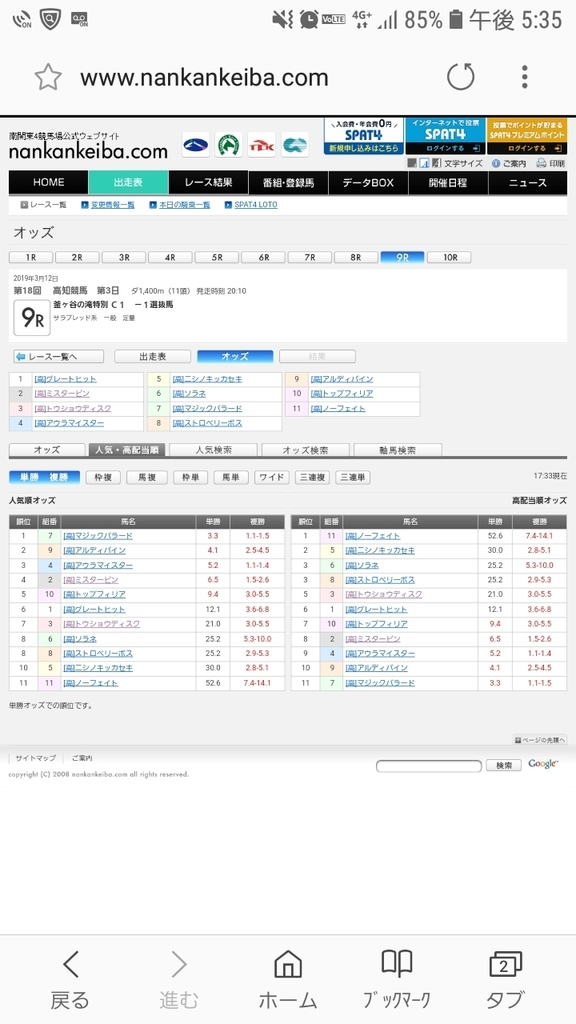The height and width of the screenshot is (1024, 576).
Task: Click the teal Kawasaki racecourse logo
Action: coord(295,145)
